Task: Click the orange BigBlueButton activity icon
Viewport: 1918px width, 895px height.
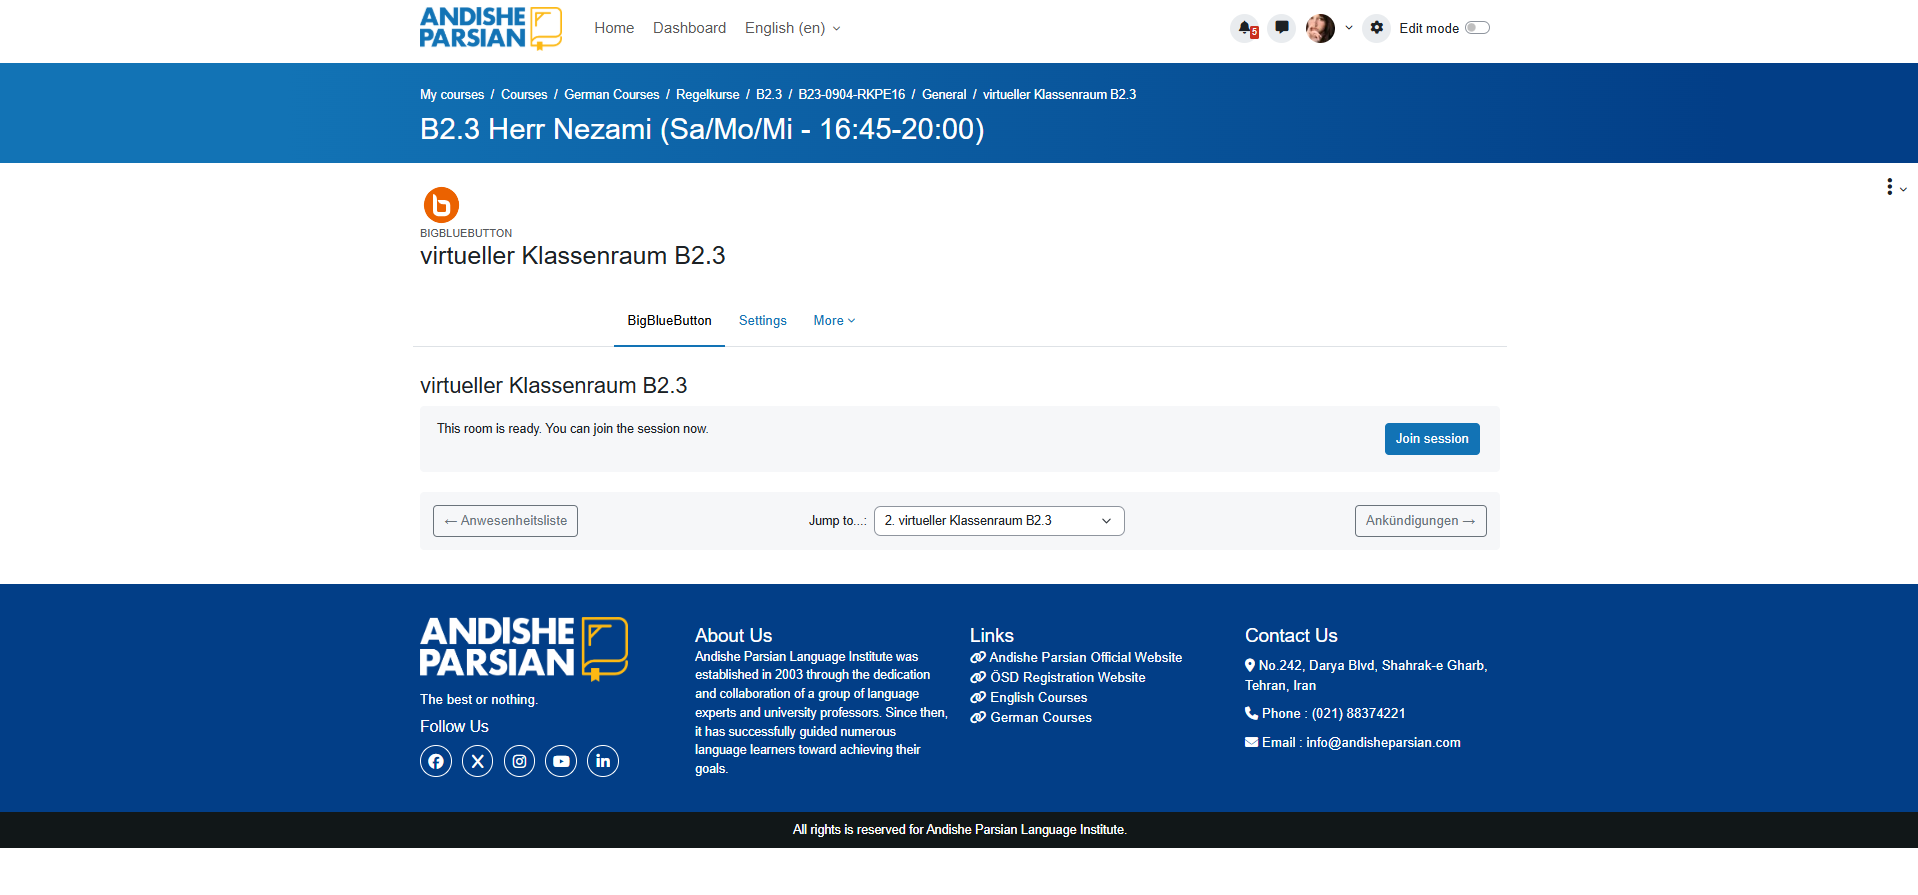Action: [x=441, y=205]
